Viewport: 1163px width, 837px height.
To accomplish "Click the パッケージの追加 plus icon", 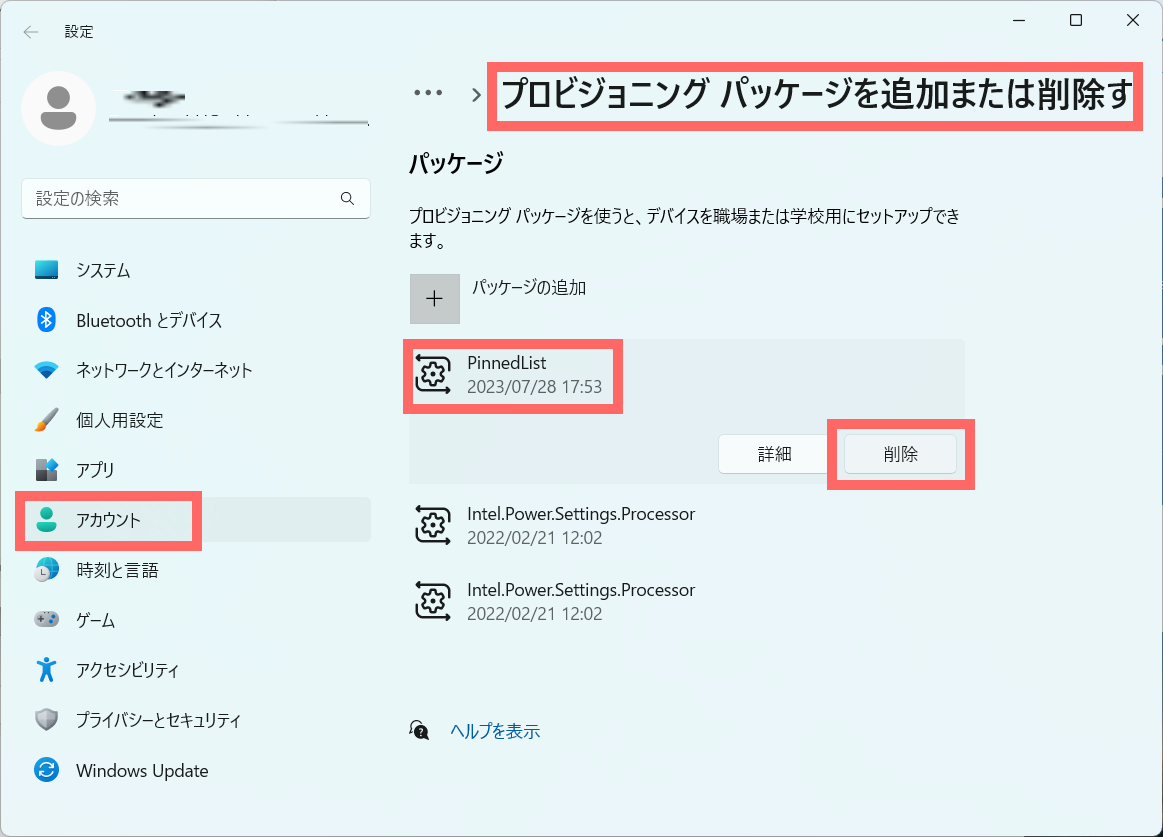I will 434,298.
